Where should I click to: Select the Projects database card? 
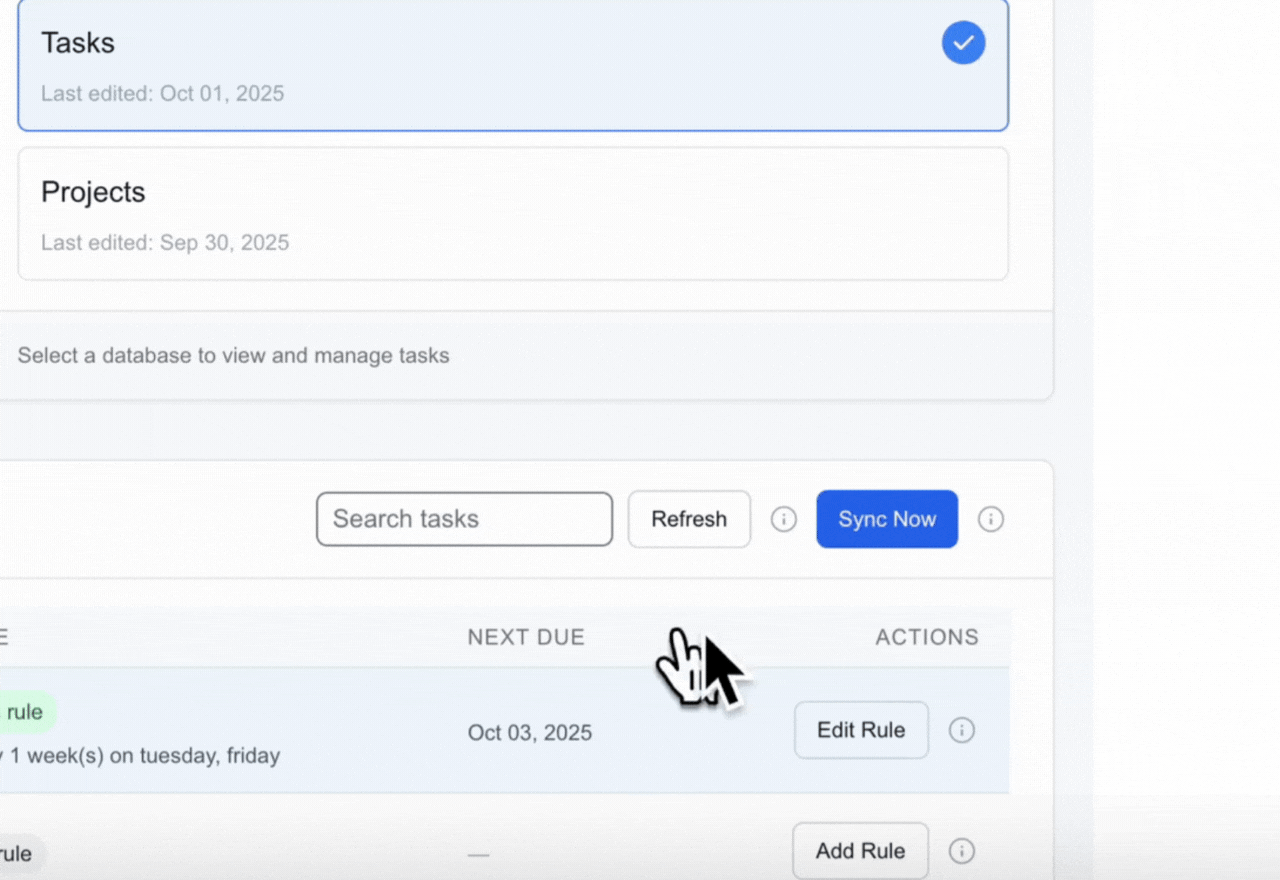click(x=513, y=213)
